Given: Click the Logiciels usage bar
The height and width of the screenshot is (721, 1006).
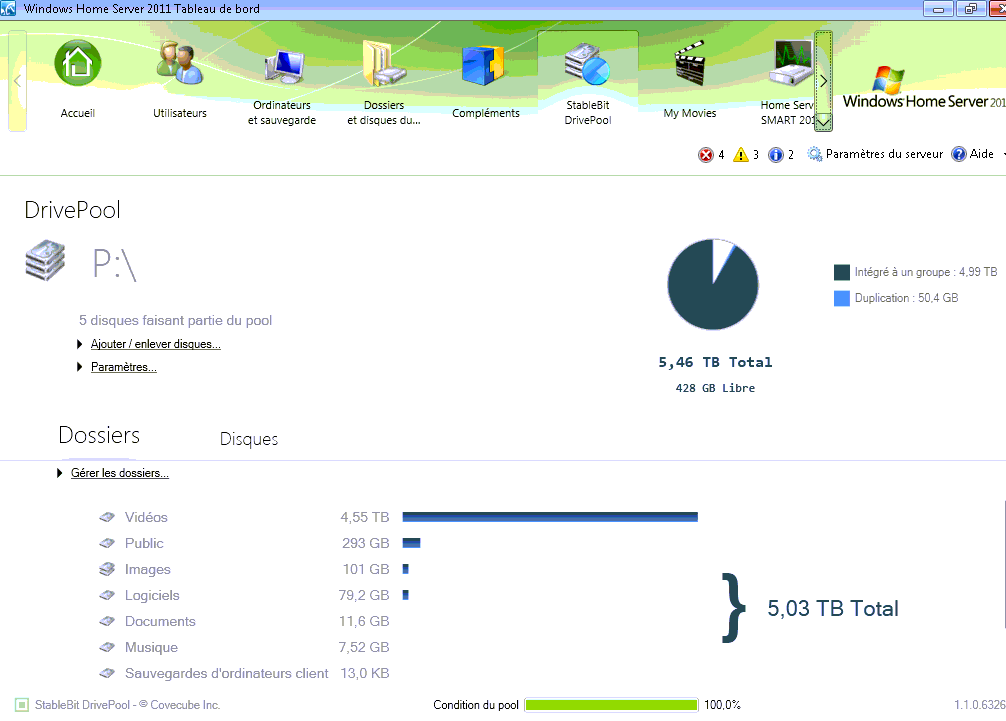Looking at the screenshot, I should pos(405,595).
